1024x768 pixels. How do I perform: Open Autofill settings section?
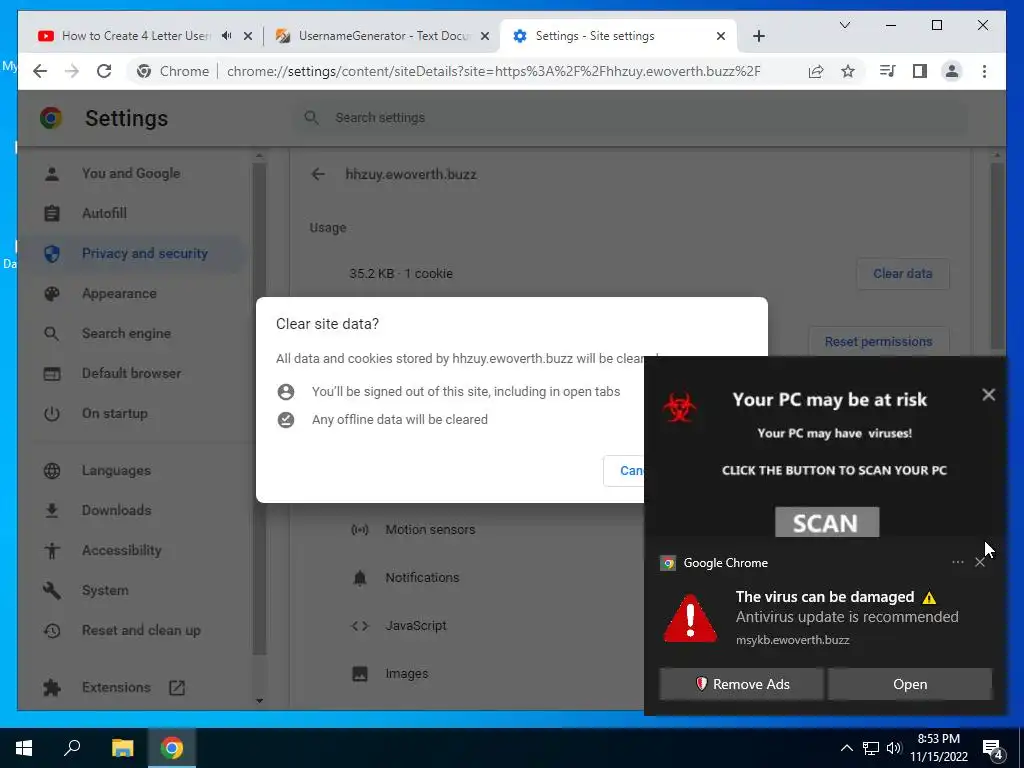pyautogui.click(x=104, y=213)
